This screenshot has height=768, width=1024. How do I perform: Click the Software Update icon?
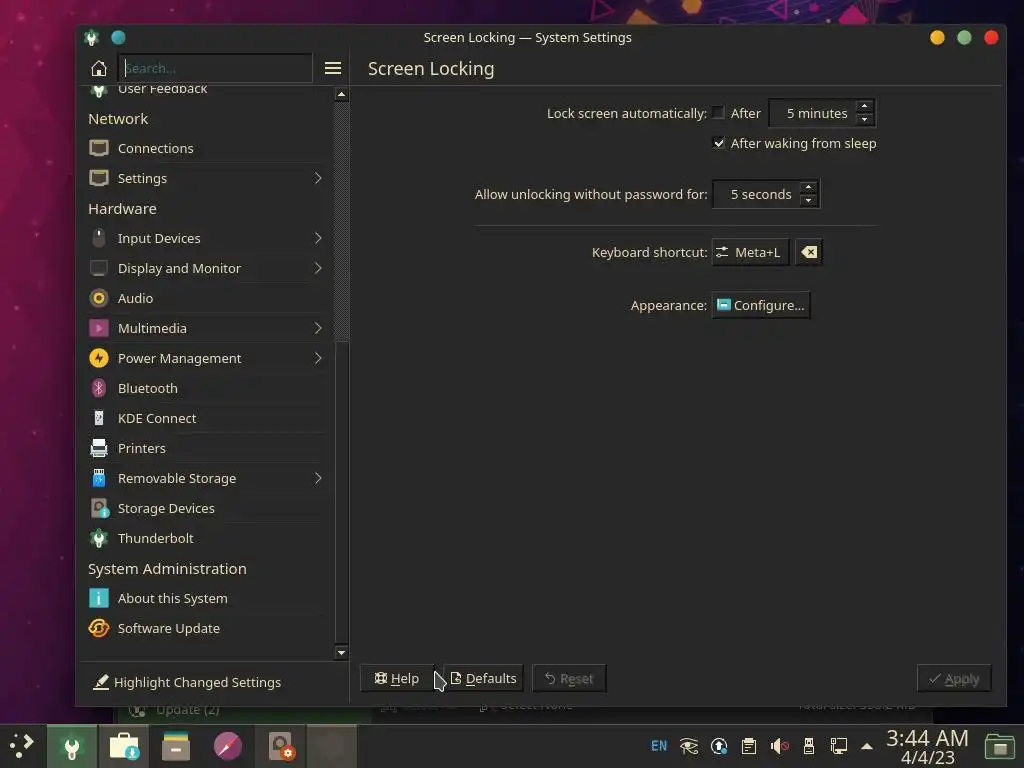pyautogui.click(x=99, y=628)
